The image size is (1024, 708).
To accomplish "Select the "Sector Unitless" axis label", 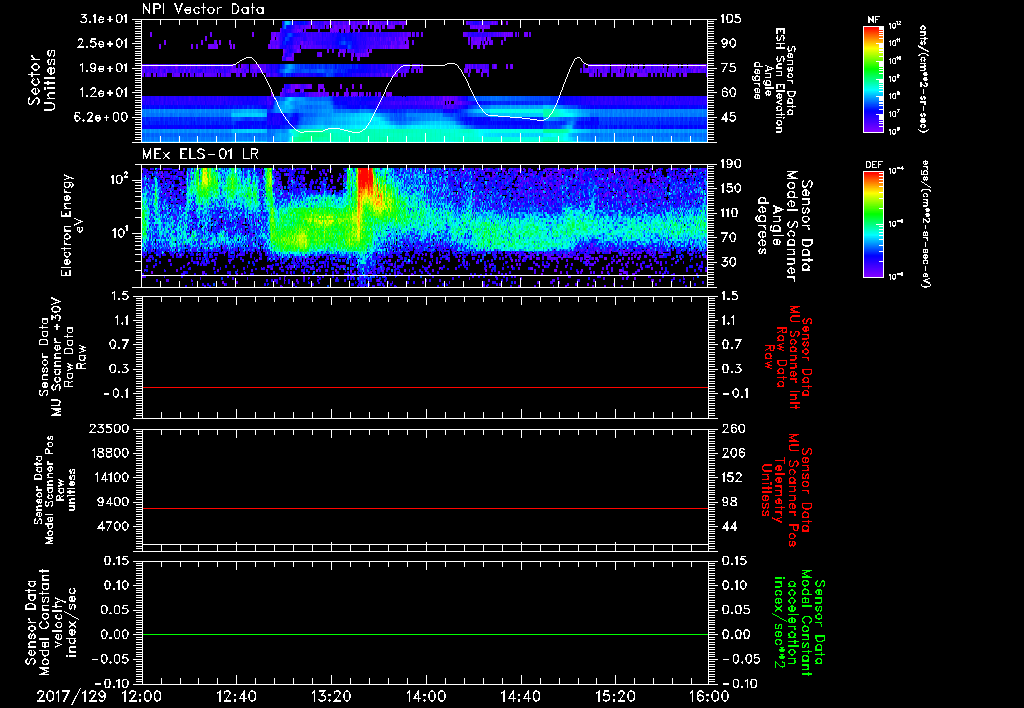I will coord(42,80).
